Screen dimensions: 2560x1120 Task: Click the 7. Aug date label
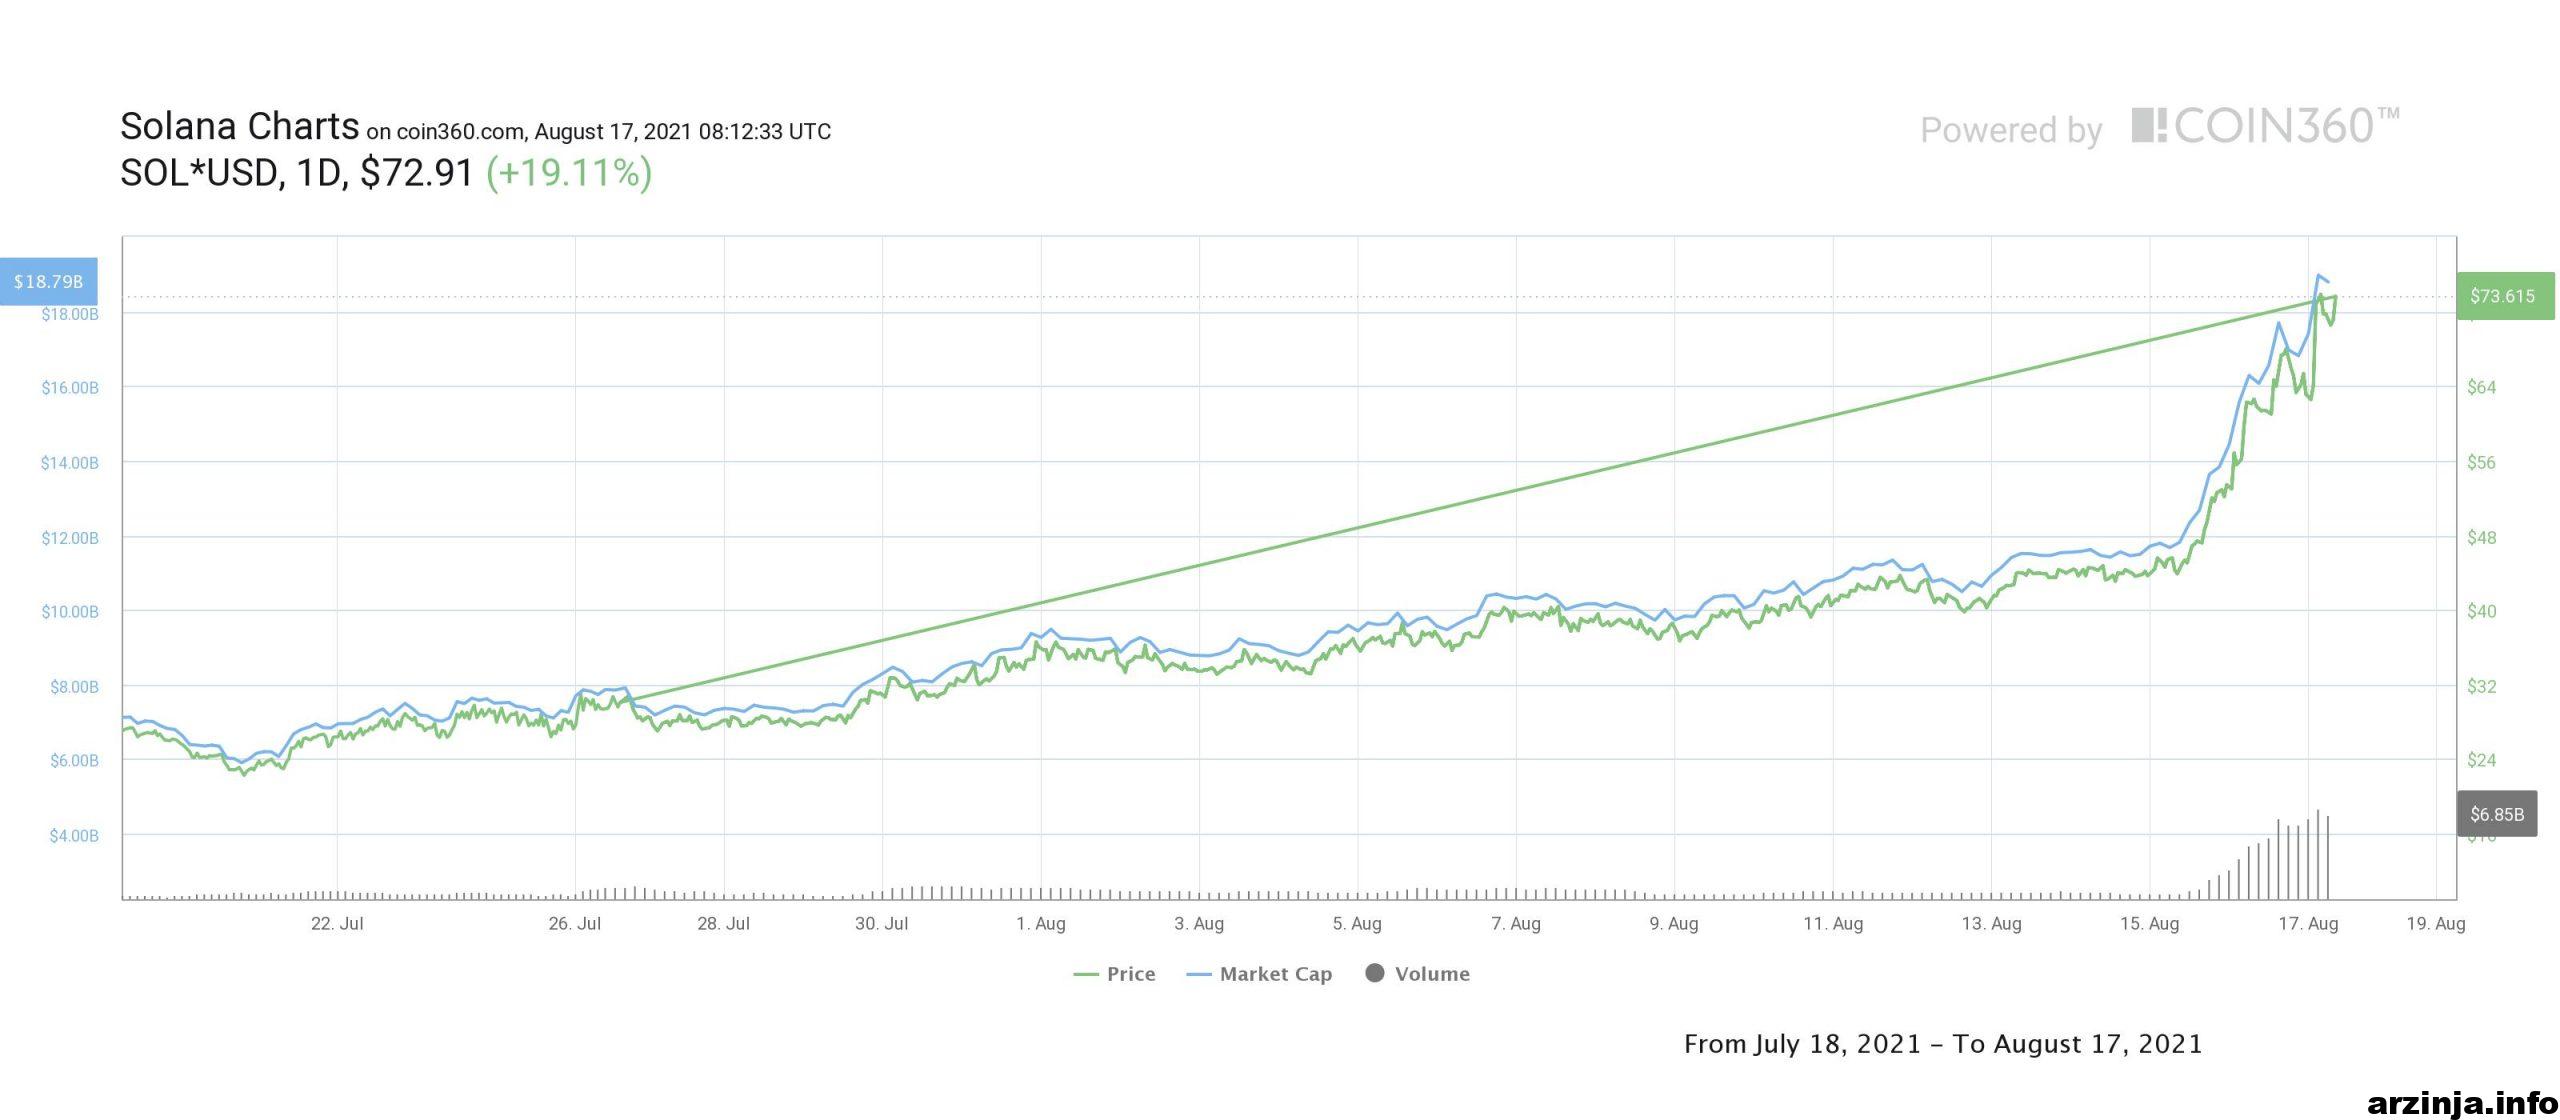pyautogui.click(x=1516, y=924)
